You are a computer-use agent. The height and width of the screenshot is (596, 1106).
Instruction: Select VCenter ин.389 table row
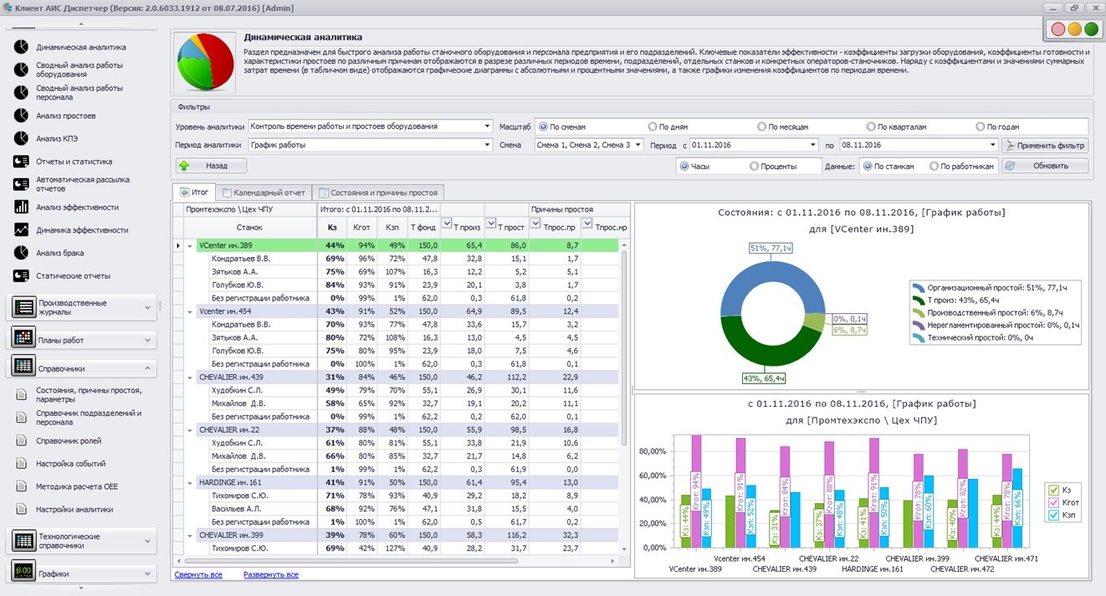pos(400,245)
